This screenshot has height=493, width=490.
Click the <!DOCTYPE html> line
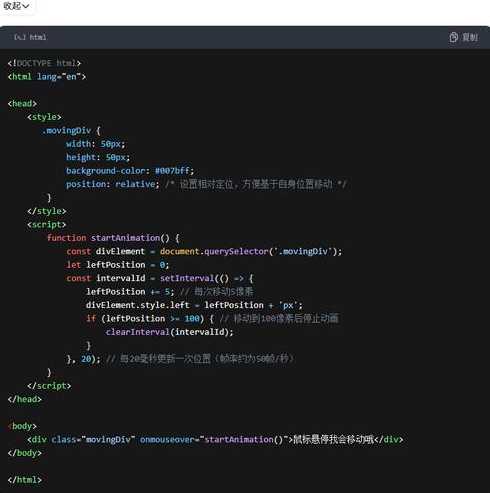[44, 63]
